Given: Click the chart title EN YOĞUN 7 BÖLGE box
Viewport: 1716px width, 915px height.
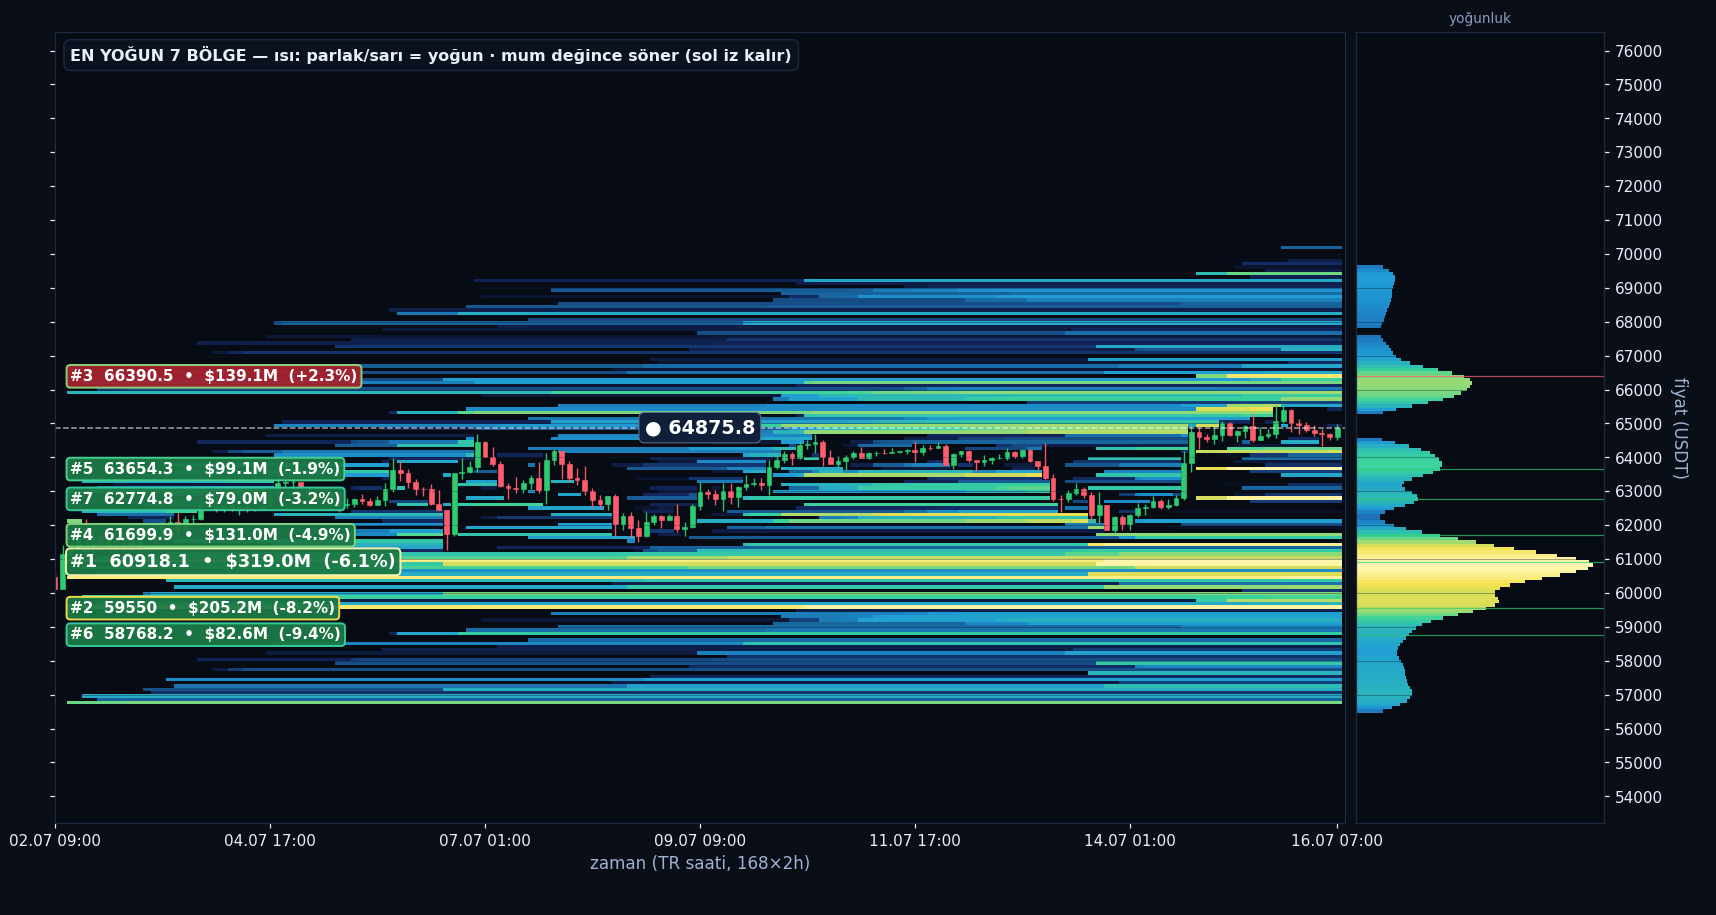Looking at the screenshot, I should point(431,55).
